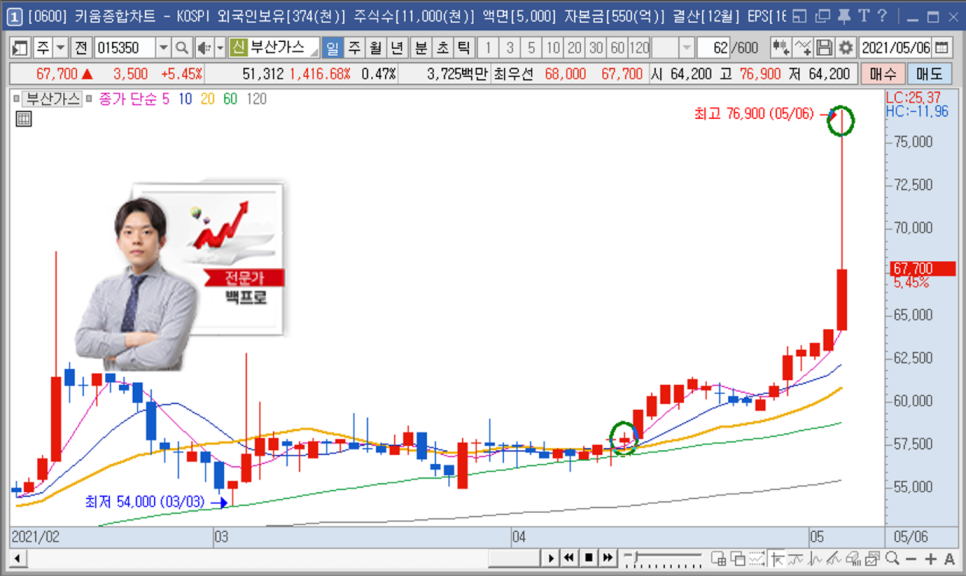This screenshot has width=966, height=576.
Task: Click the 20-day moving average legend
Action: tap(208, 99)
